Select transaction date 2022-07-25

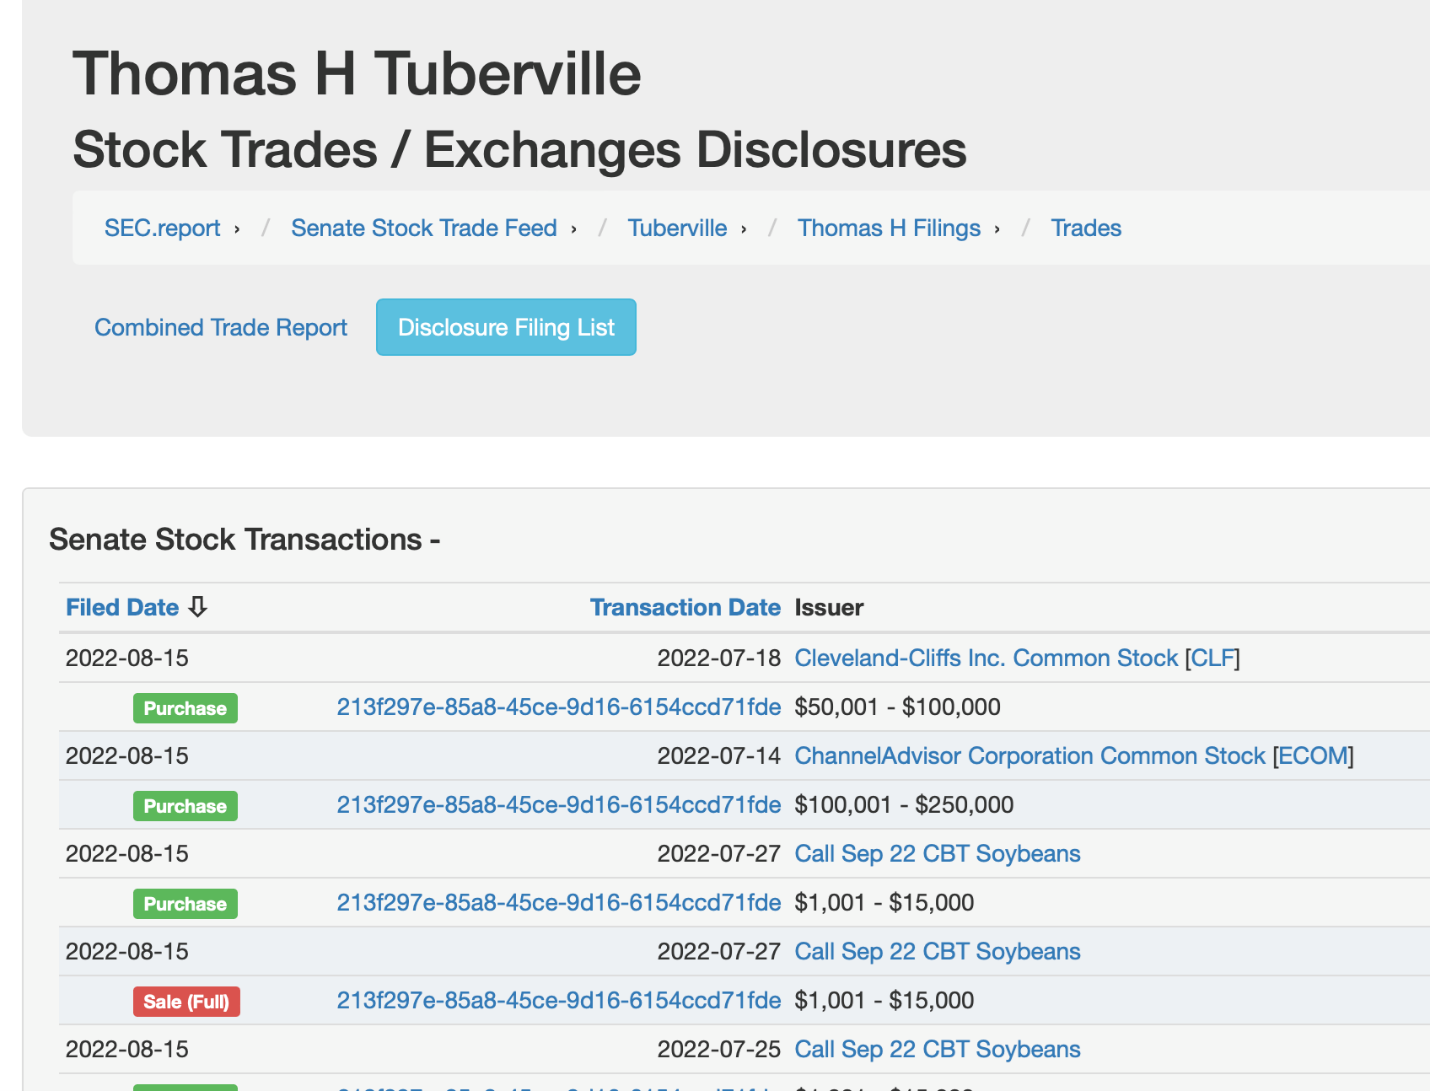pyautogui.click(x=718, y=1049)
